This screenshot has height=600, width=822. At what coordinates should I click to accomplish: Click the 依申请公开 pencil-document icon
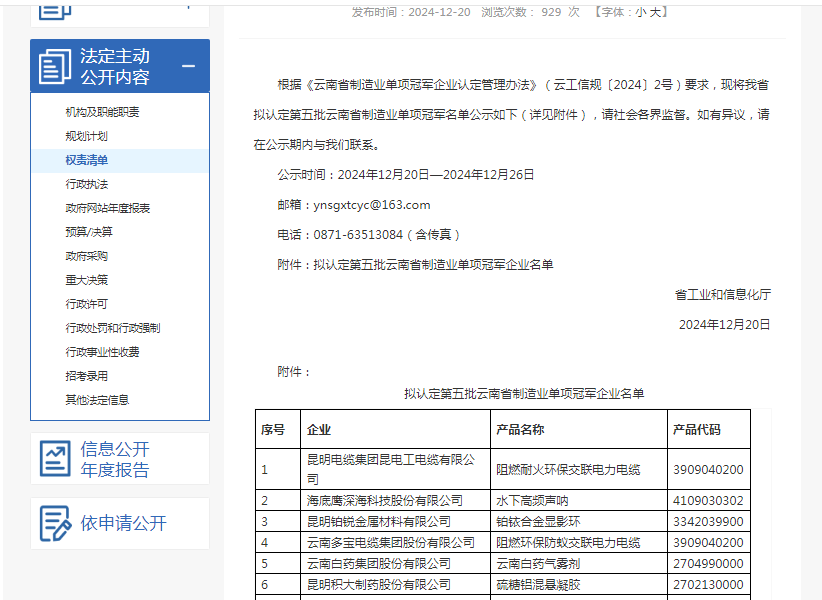click(55, 523)
